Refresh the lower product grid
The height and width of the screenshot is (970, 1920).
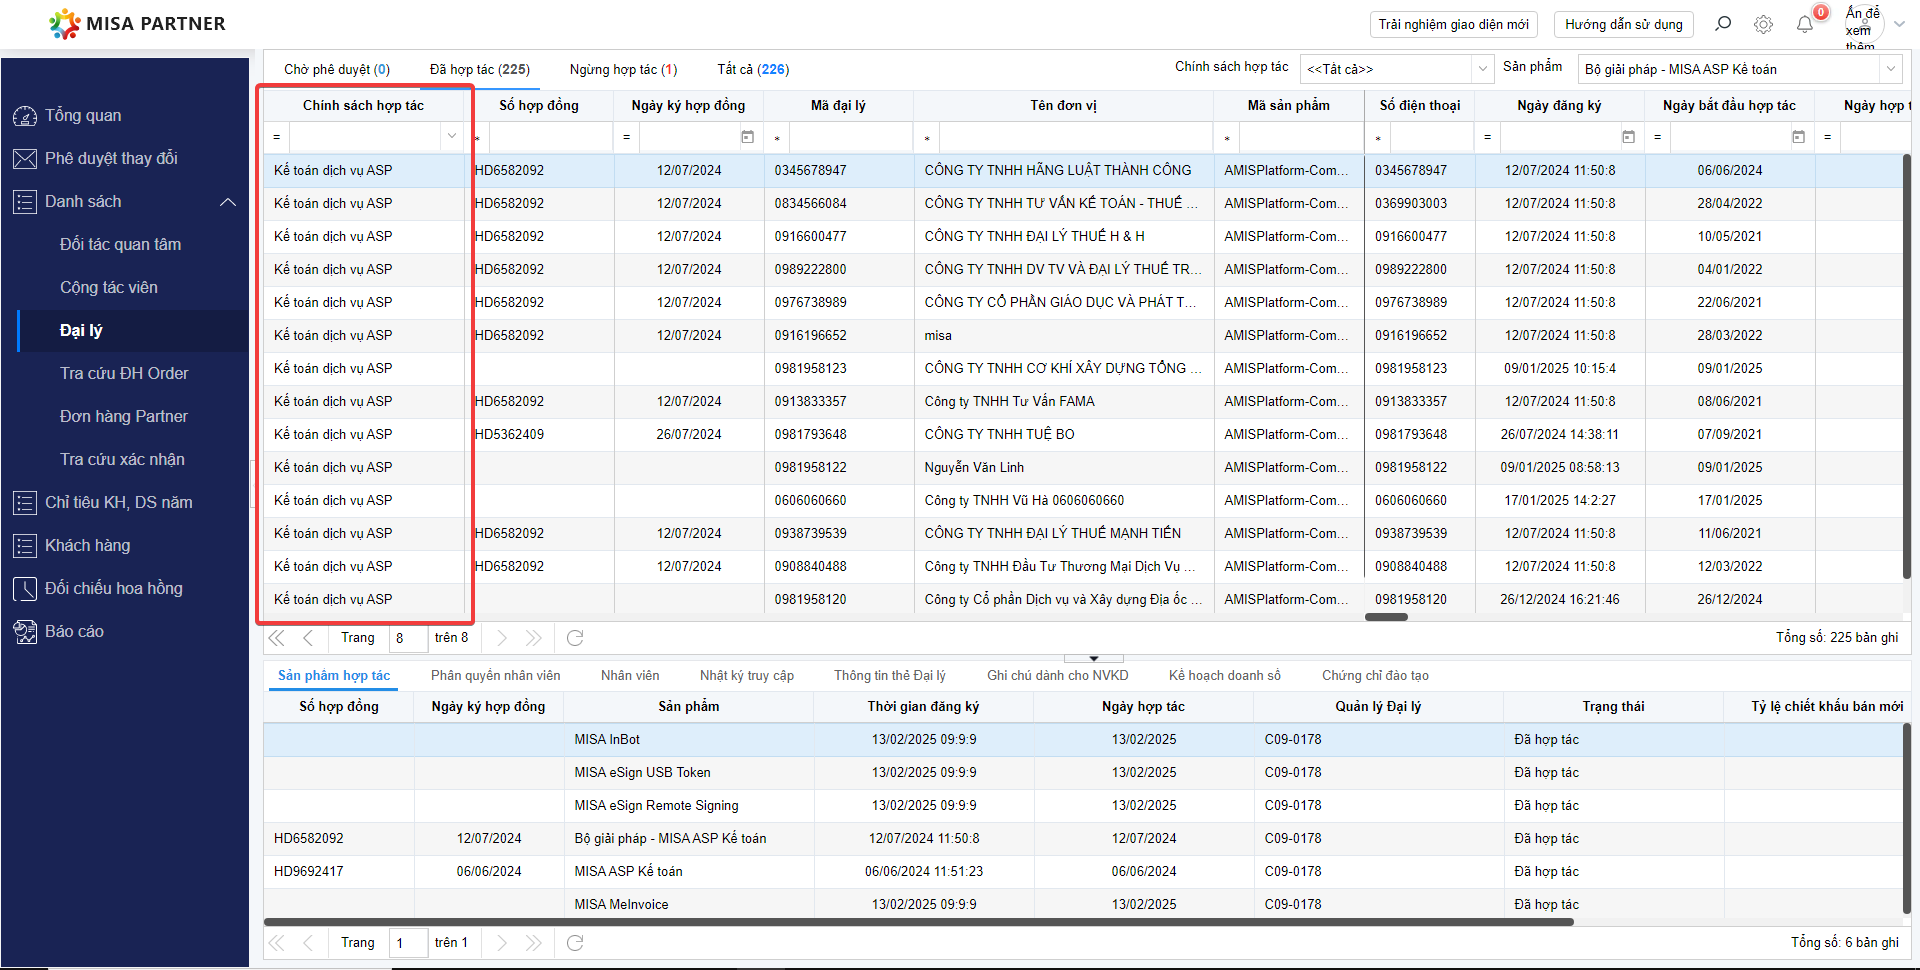point(575,943)
